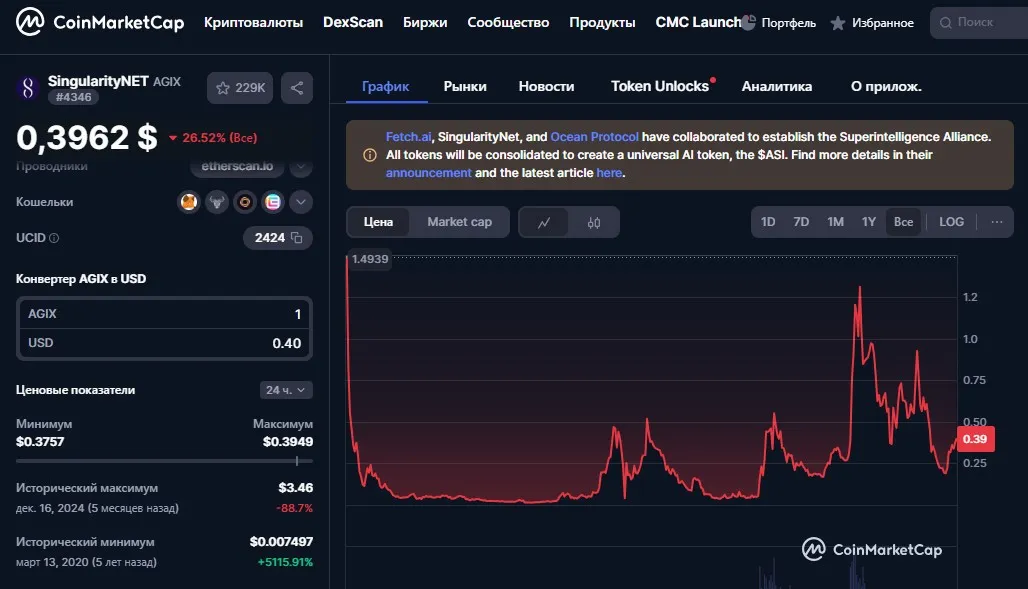1028x589 pixels.
Task: Switch to the Рынки tab
Action: pos(465,87)
